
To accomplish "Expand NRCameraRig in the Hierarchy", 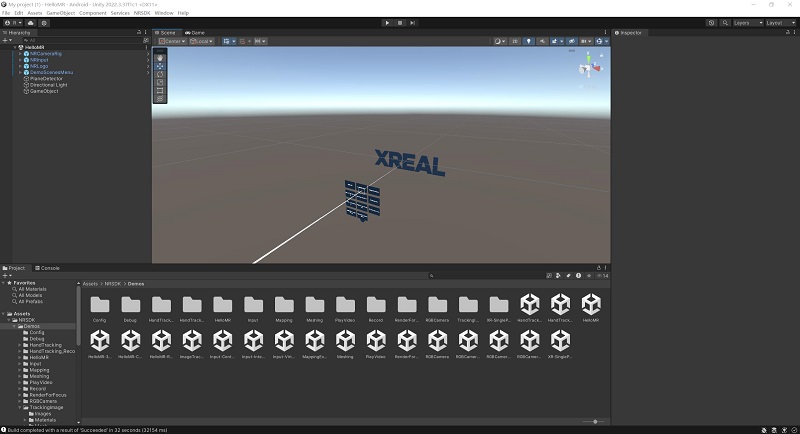I will coord(18,54).
